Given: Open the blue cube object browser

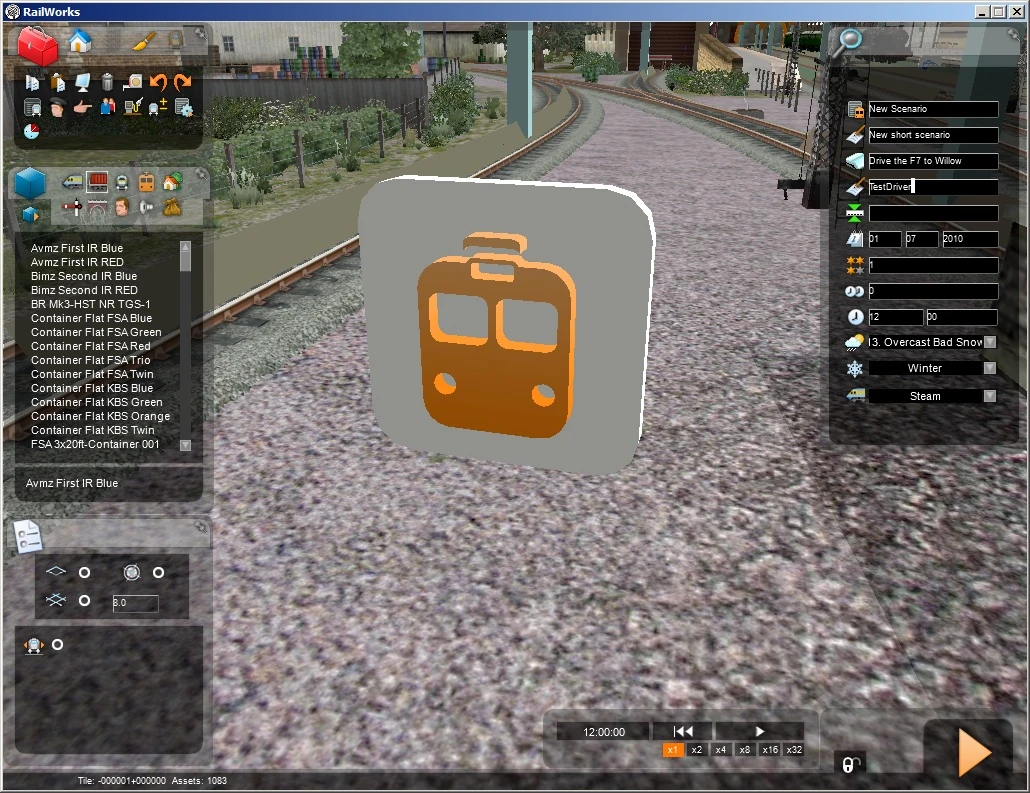Looking at the screenshot, I should click(x=30, y=183).
